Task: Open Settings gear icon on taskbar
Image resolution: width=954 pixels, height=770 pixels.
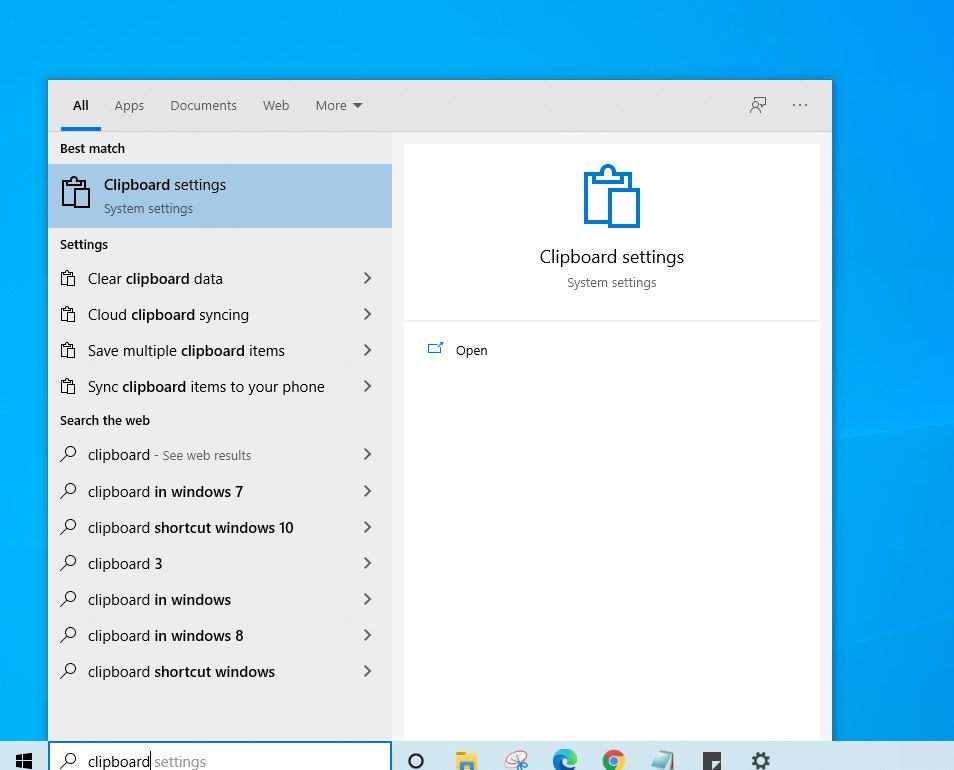Action: [x=761, y=760]
